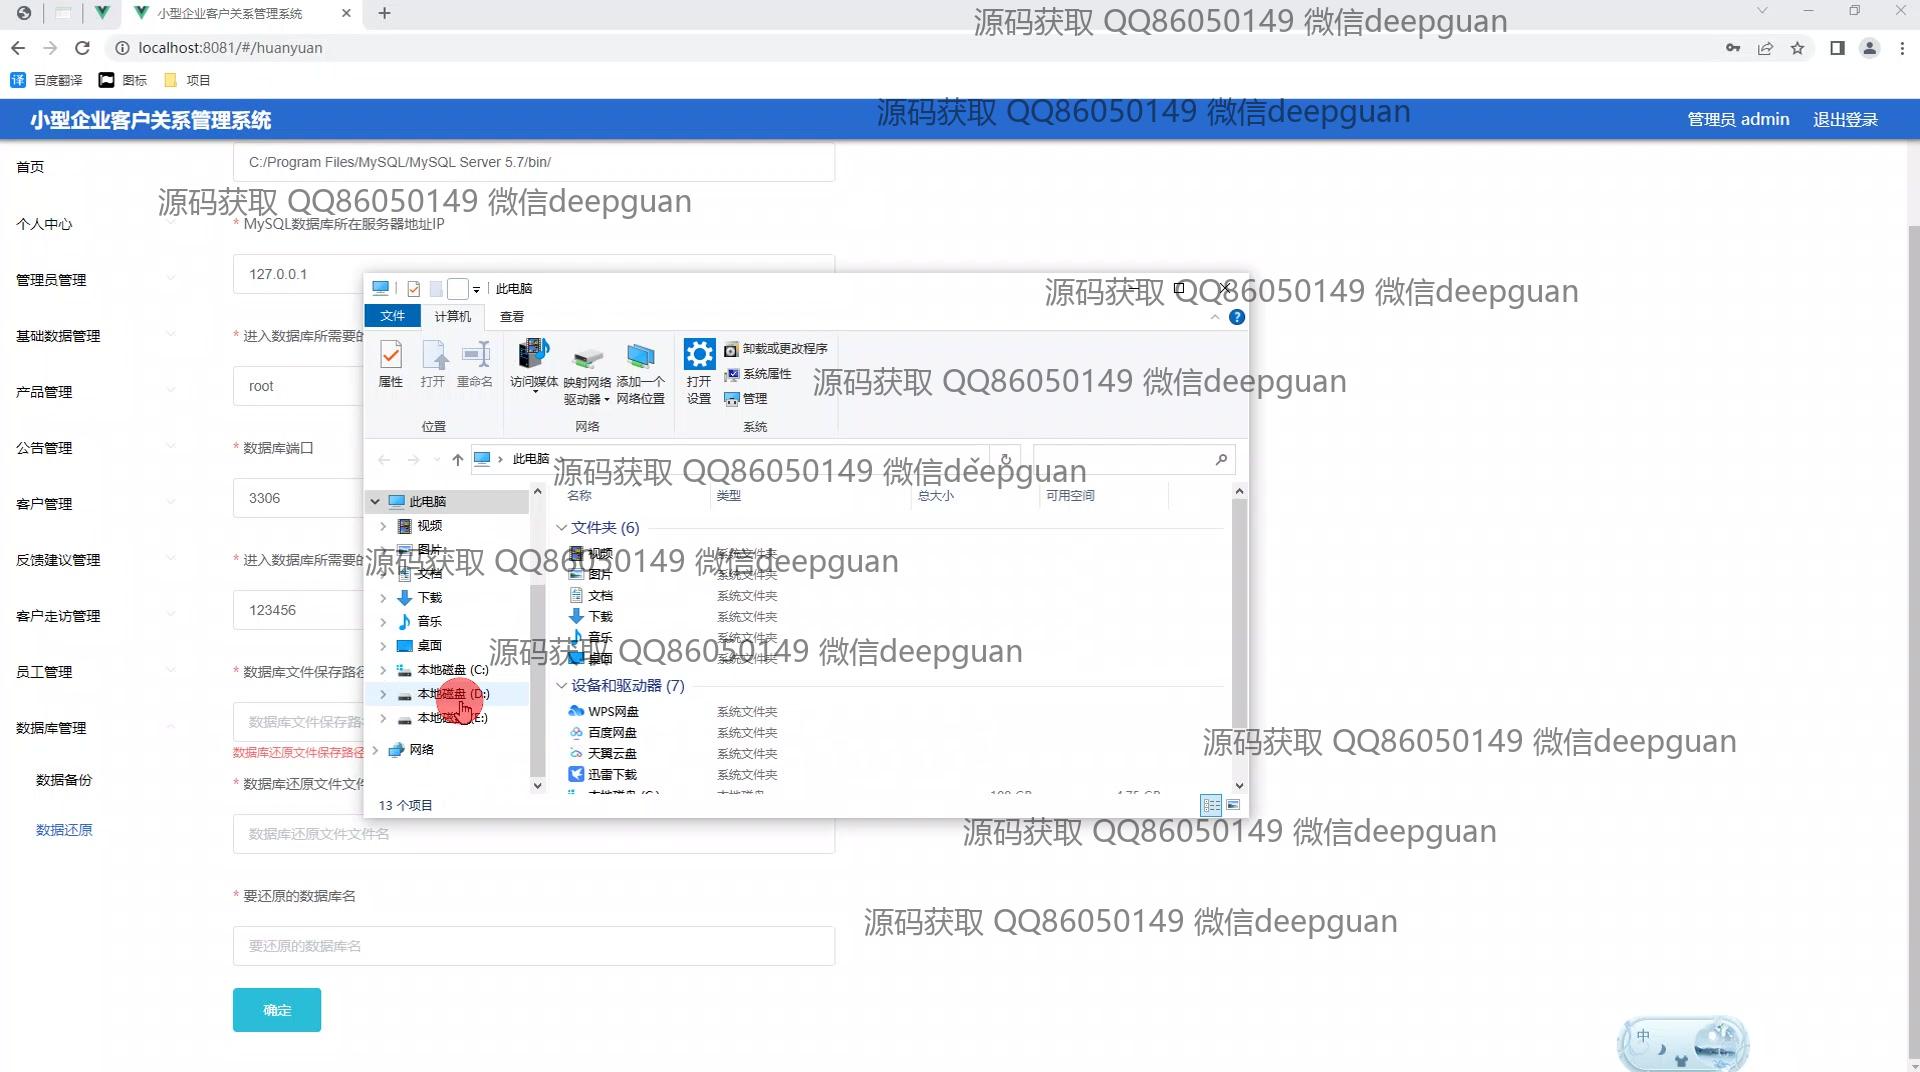Click 映射网络驱动器 (Map network drive) icon
Viewport: 1920px width, 1072px height.
click(x=587, y=372)
